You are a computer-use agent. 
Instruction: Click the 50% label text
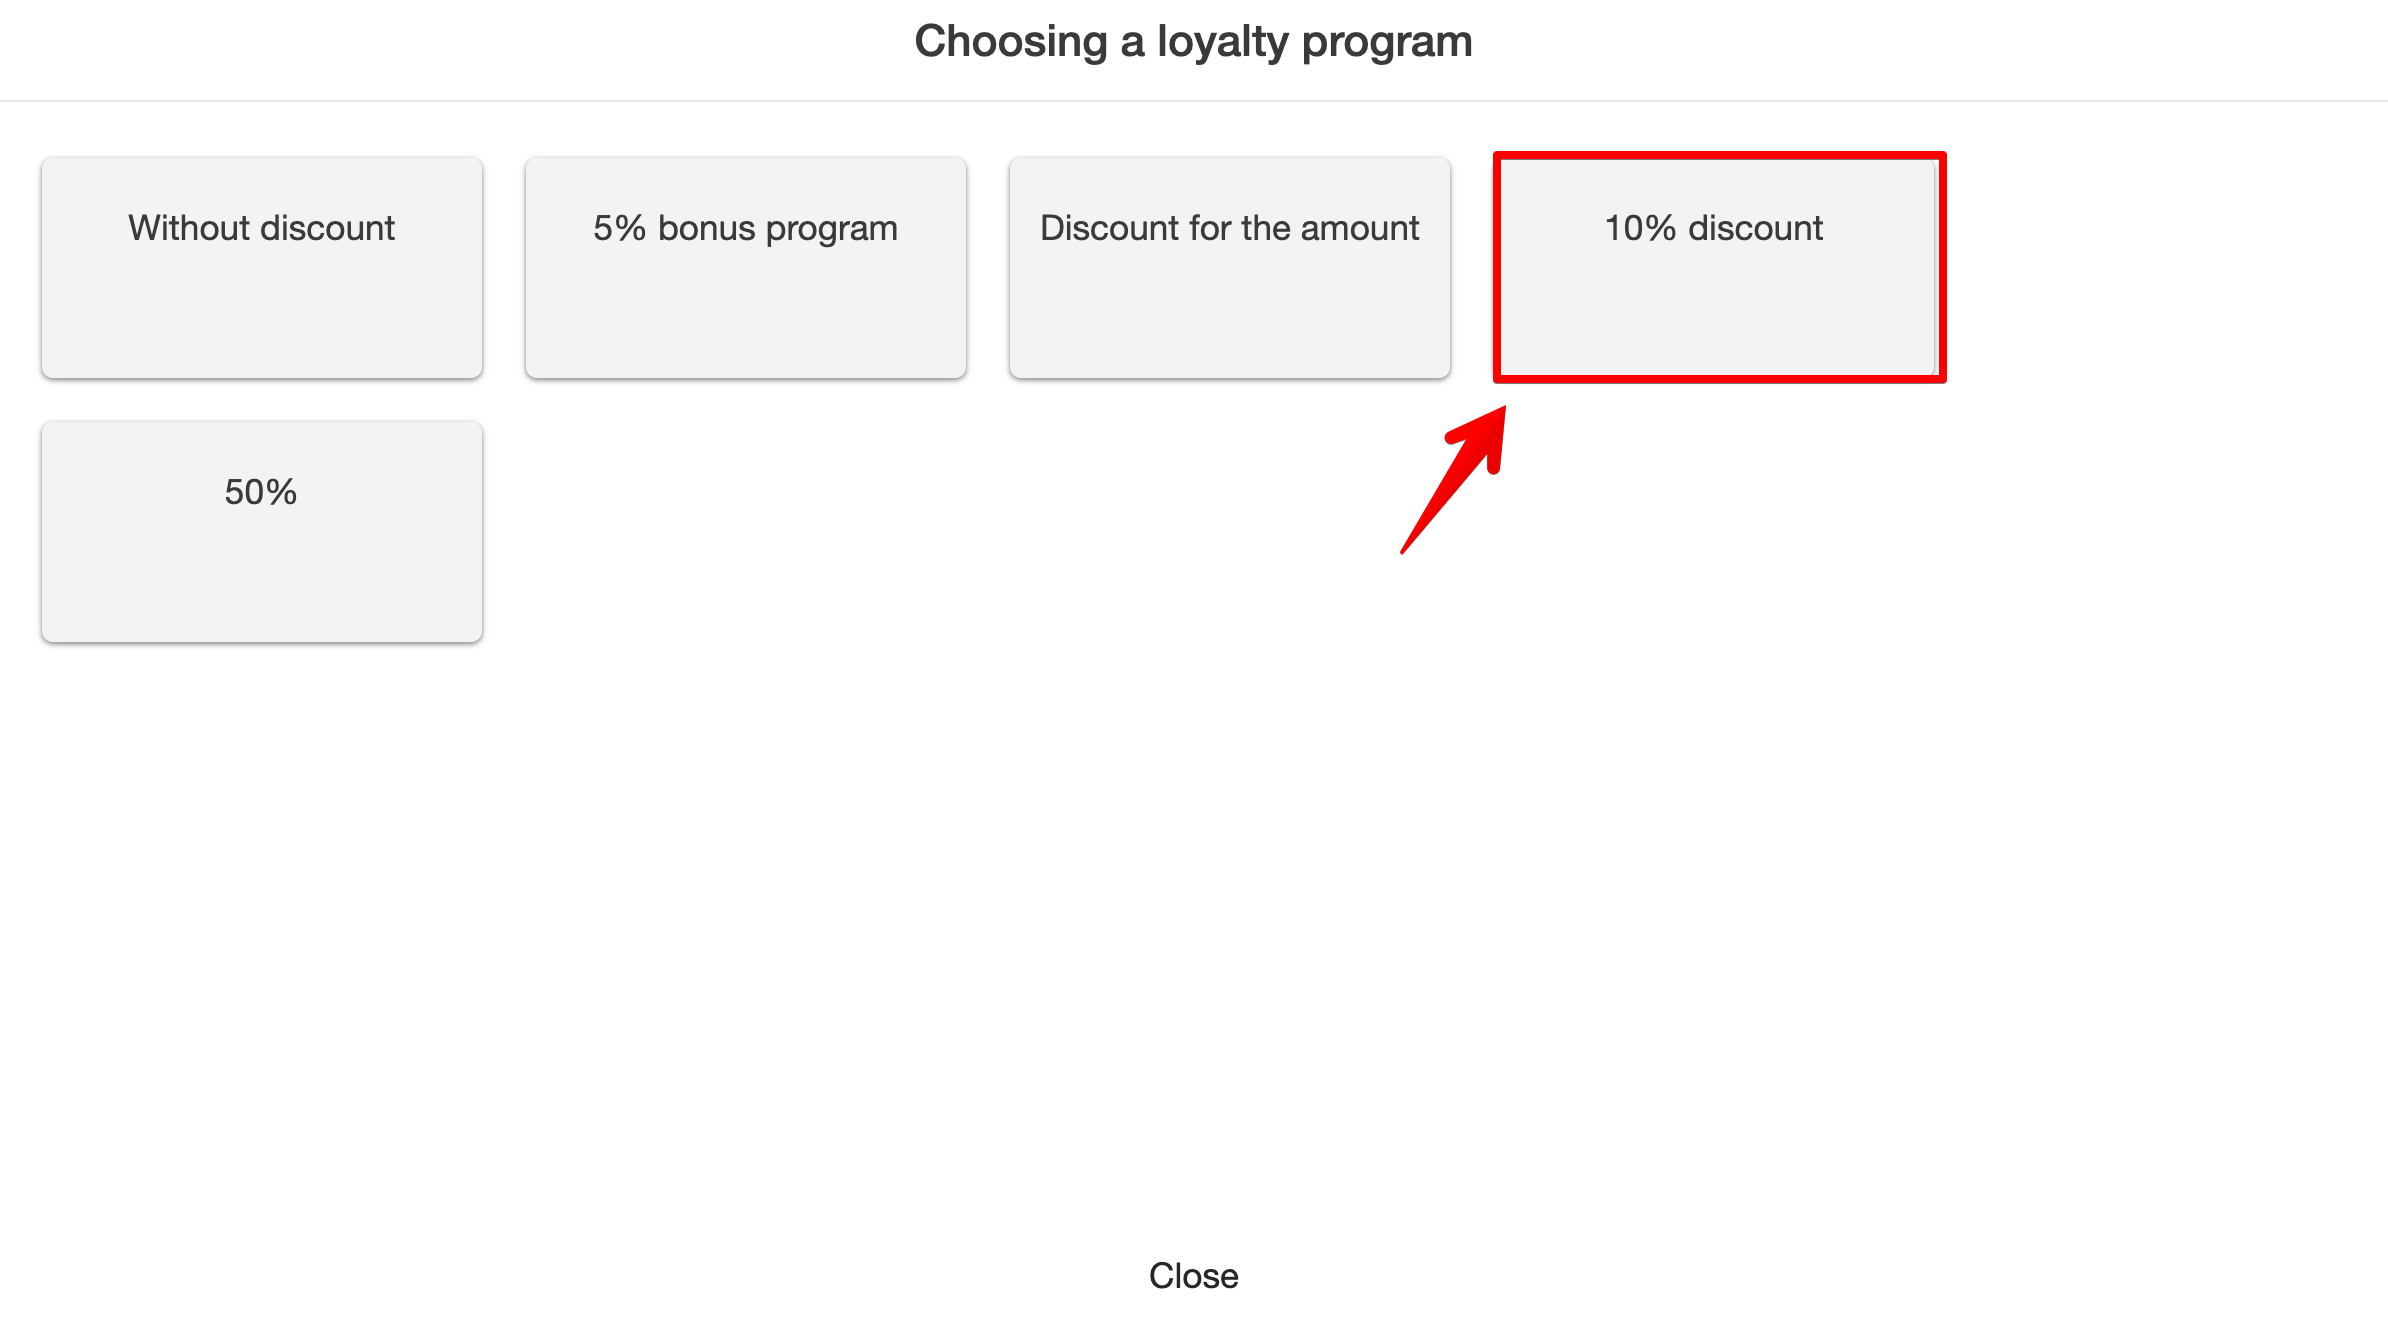(x=261, y=492)
